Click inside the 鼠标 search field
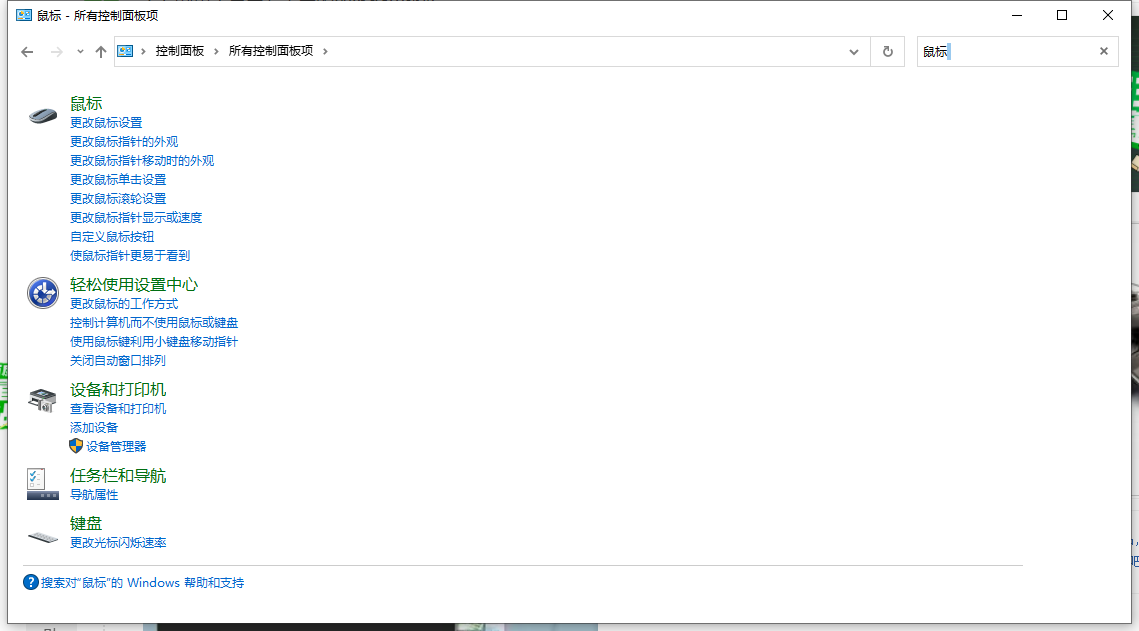The image size is (1139, 631). point(1010,51)
